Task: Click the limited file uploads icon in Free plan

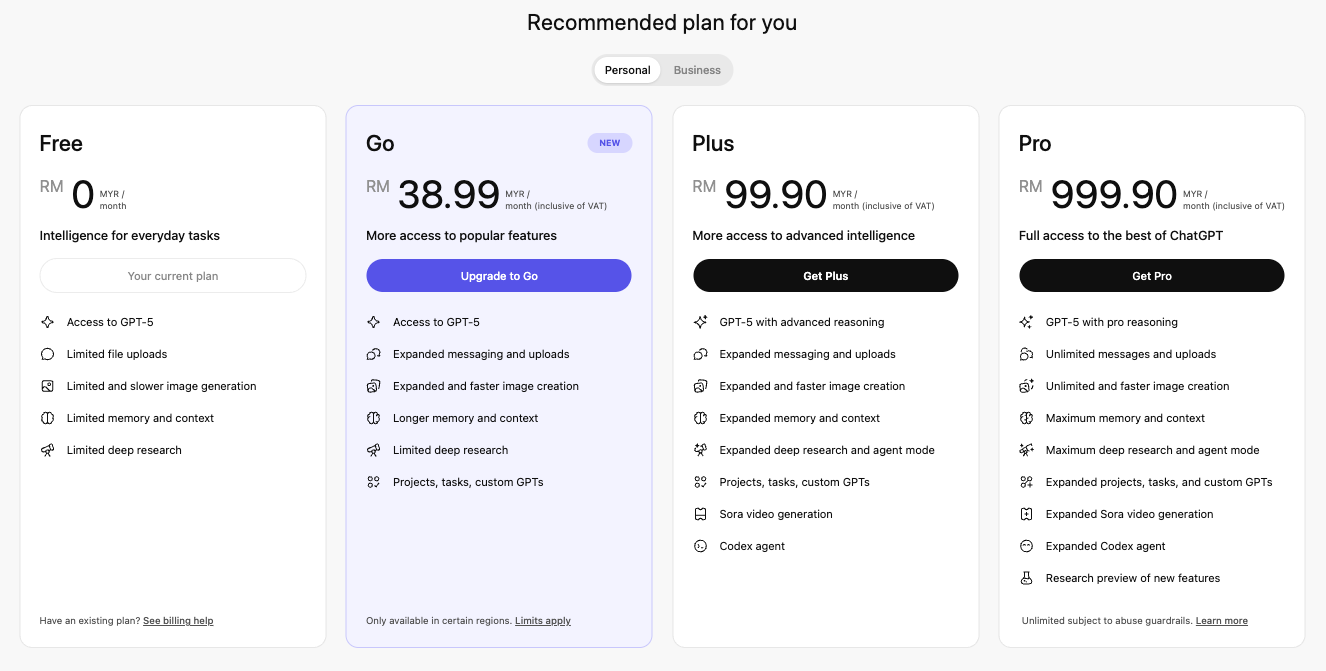Action: (47, 354)
